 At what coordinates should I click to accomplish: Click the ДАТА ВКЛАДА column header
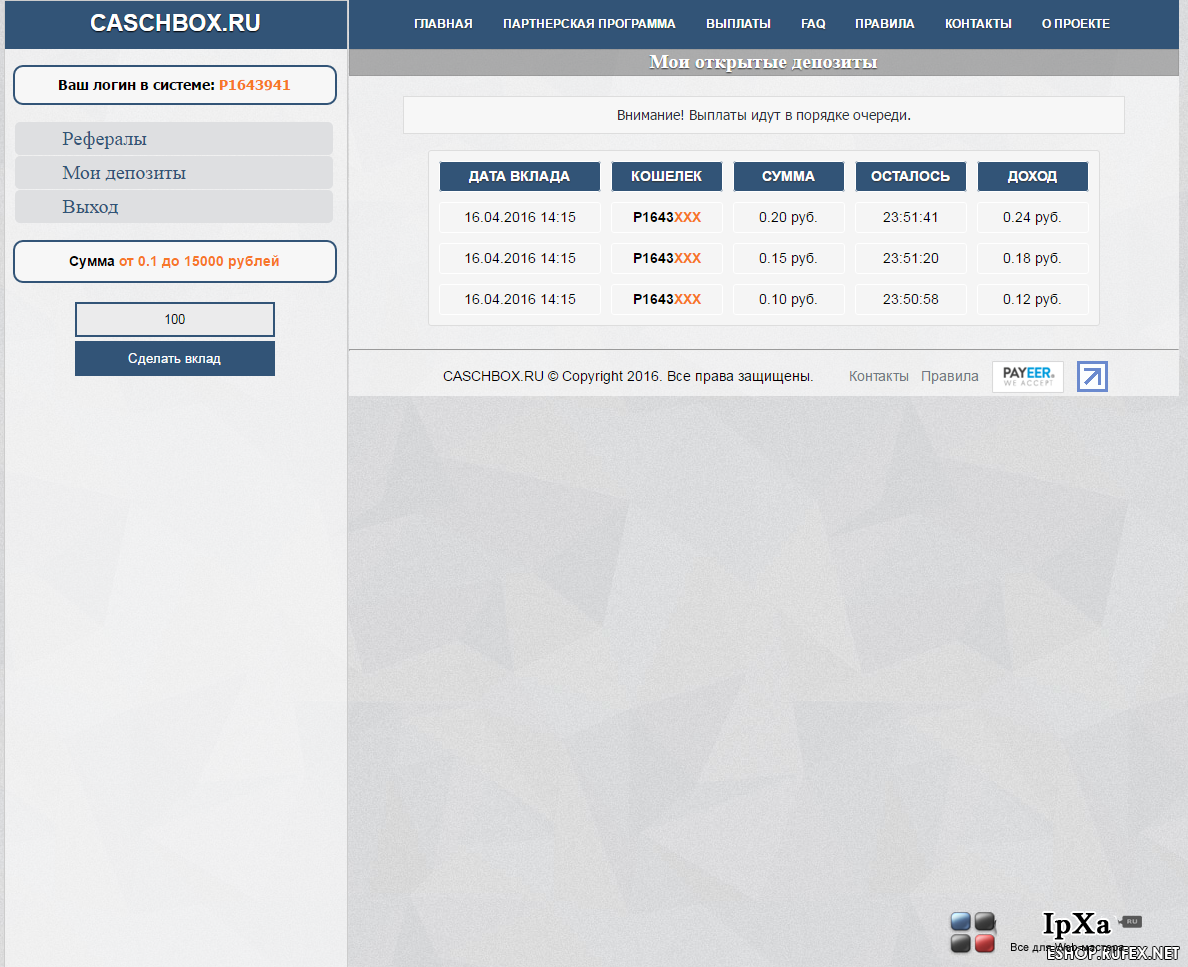(520, 177)
